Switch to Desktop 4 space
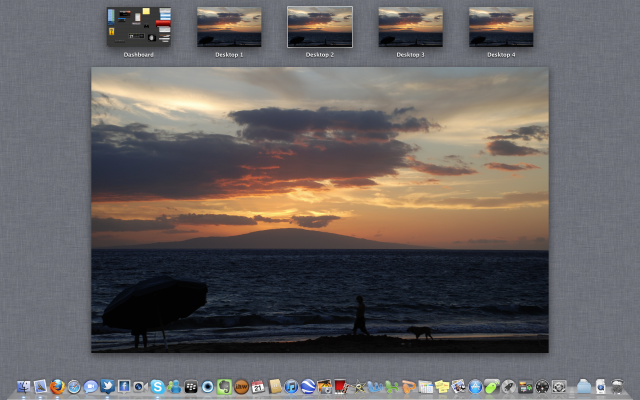 (501, 28)
